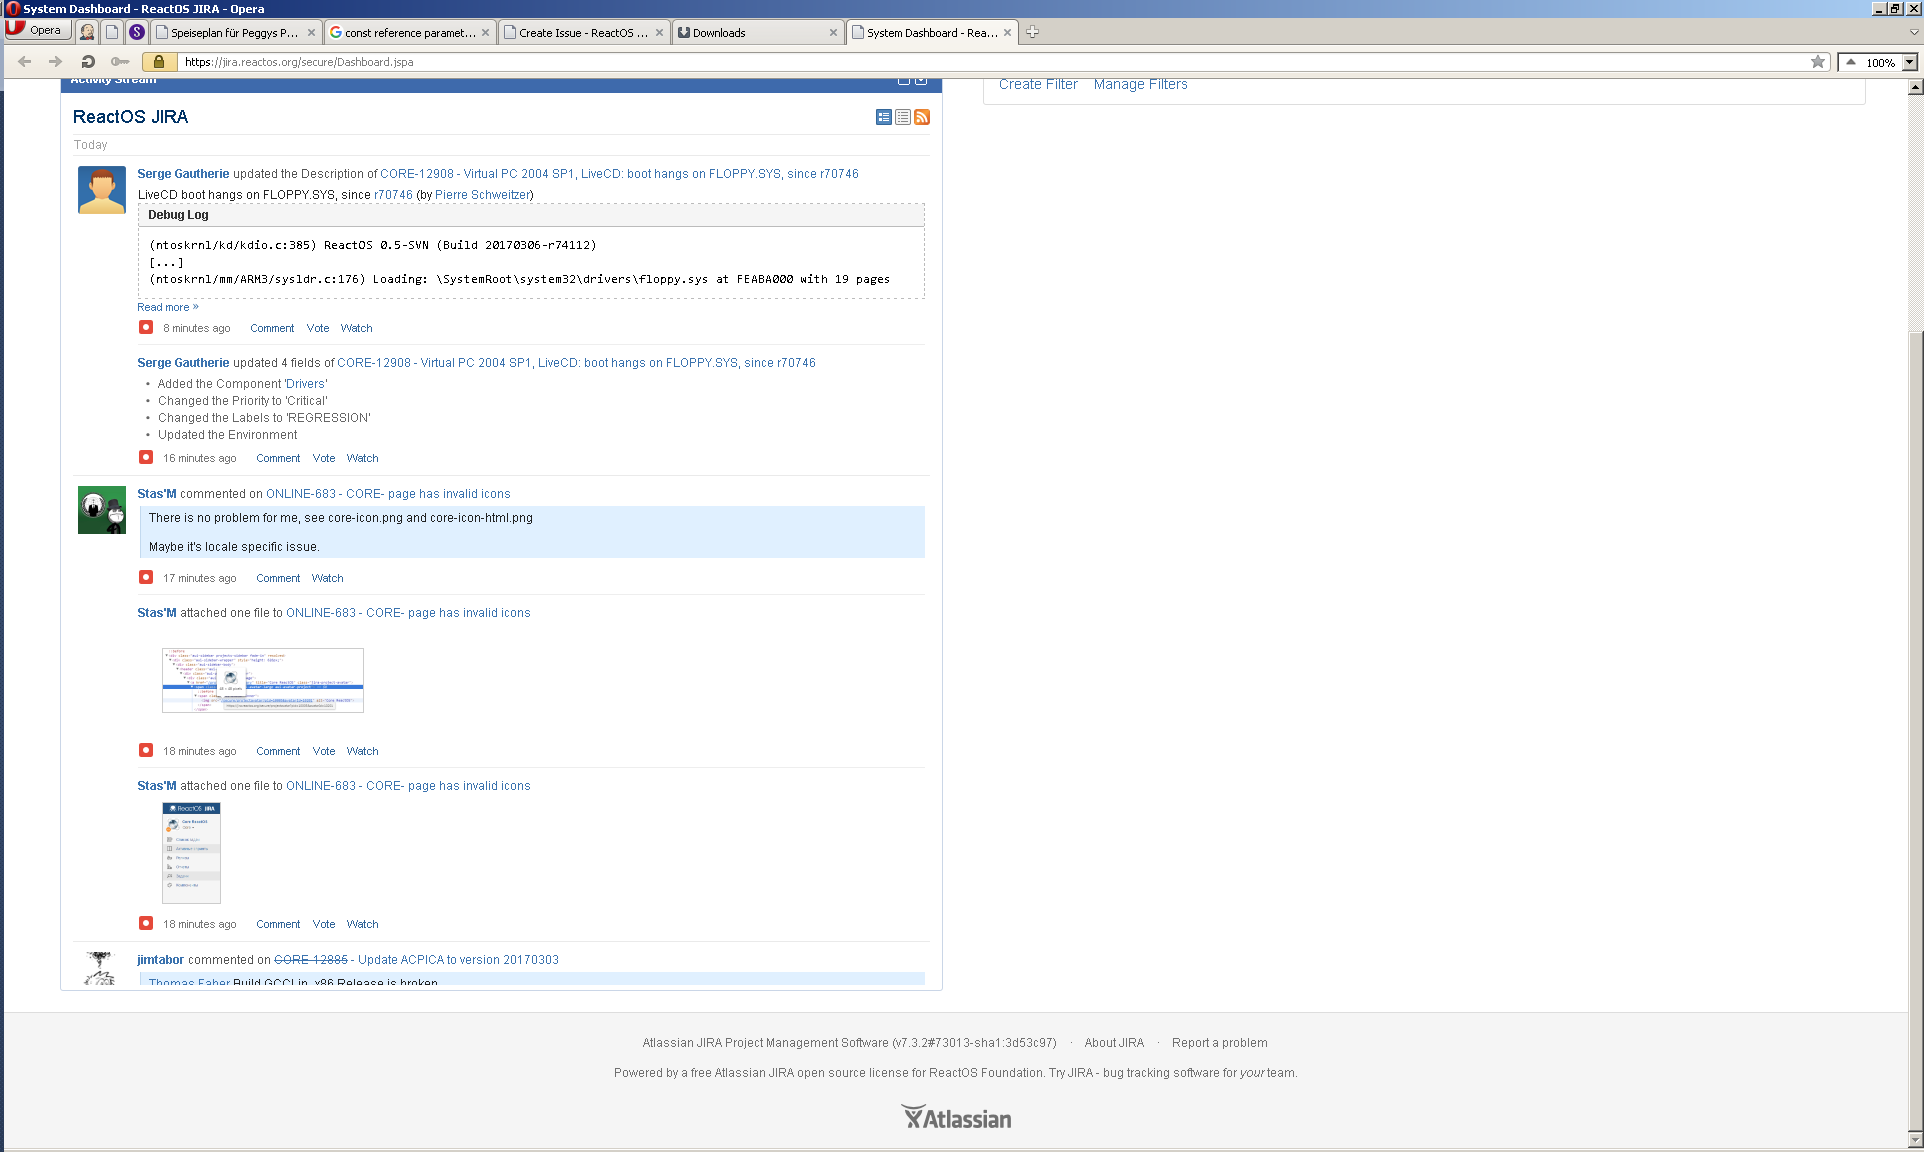Close the Speiseplan für Peggys tab
1924x1152 pixels.
[x=311, y=33]
